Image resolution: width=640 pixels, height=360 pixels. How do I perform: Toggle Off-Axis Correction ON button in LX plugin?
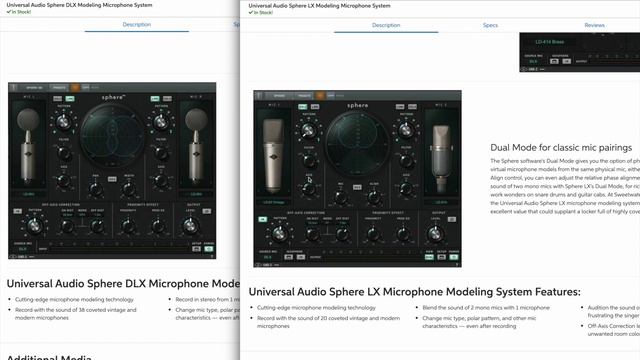coord(262,219)
